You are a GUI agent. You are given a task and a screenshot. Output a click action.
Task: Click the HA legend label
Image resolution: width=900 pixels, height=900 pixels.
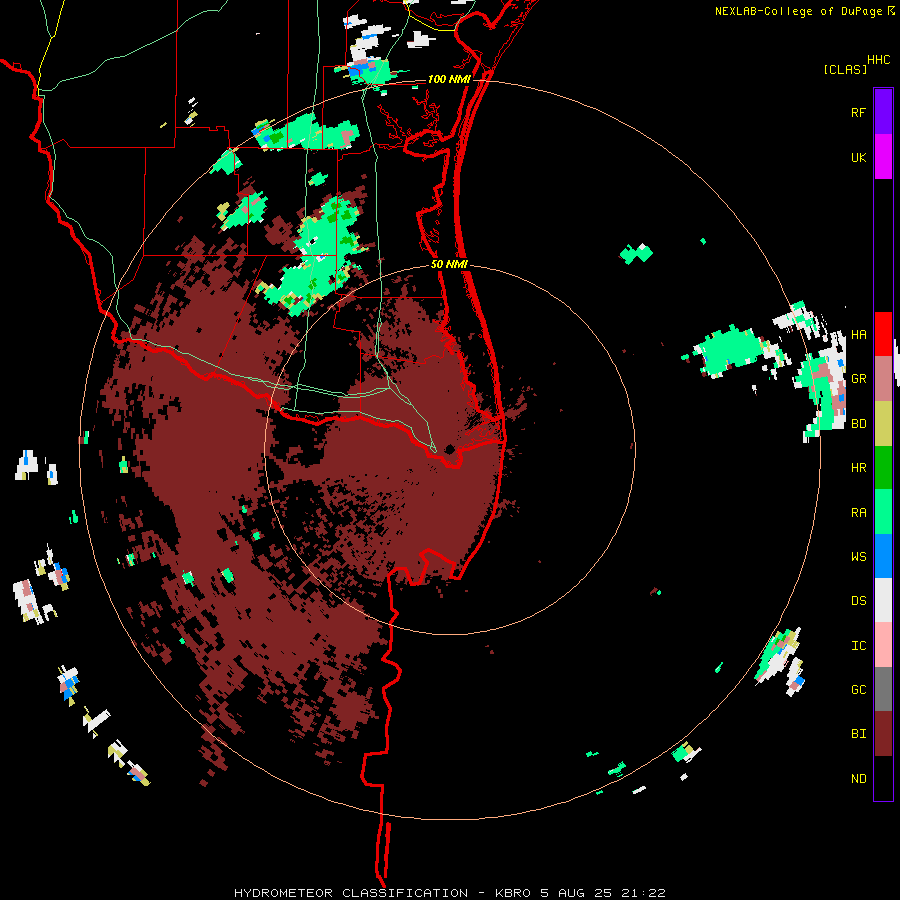(x=858, y=335)
